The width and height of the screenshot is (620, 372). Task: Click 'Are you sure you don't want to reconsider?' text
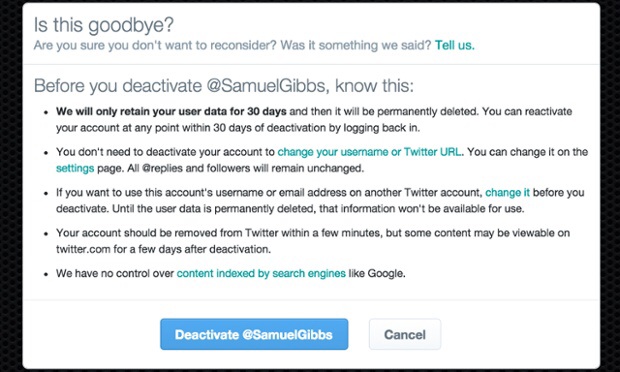(155, 45)
